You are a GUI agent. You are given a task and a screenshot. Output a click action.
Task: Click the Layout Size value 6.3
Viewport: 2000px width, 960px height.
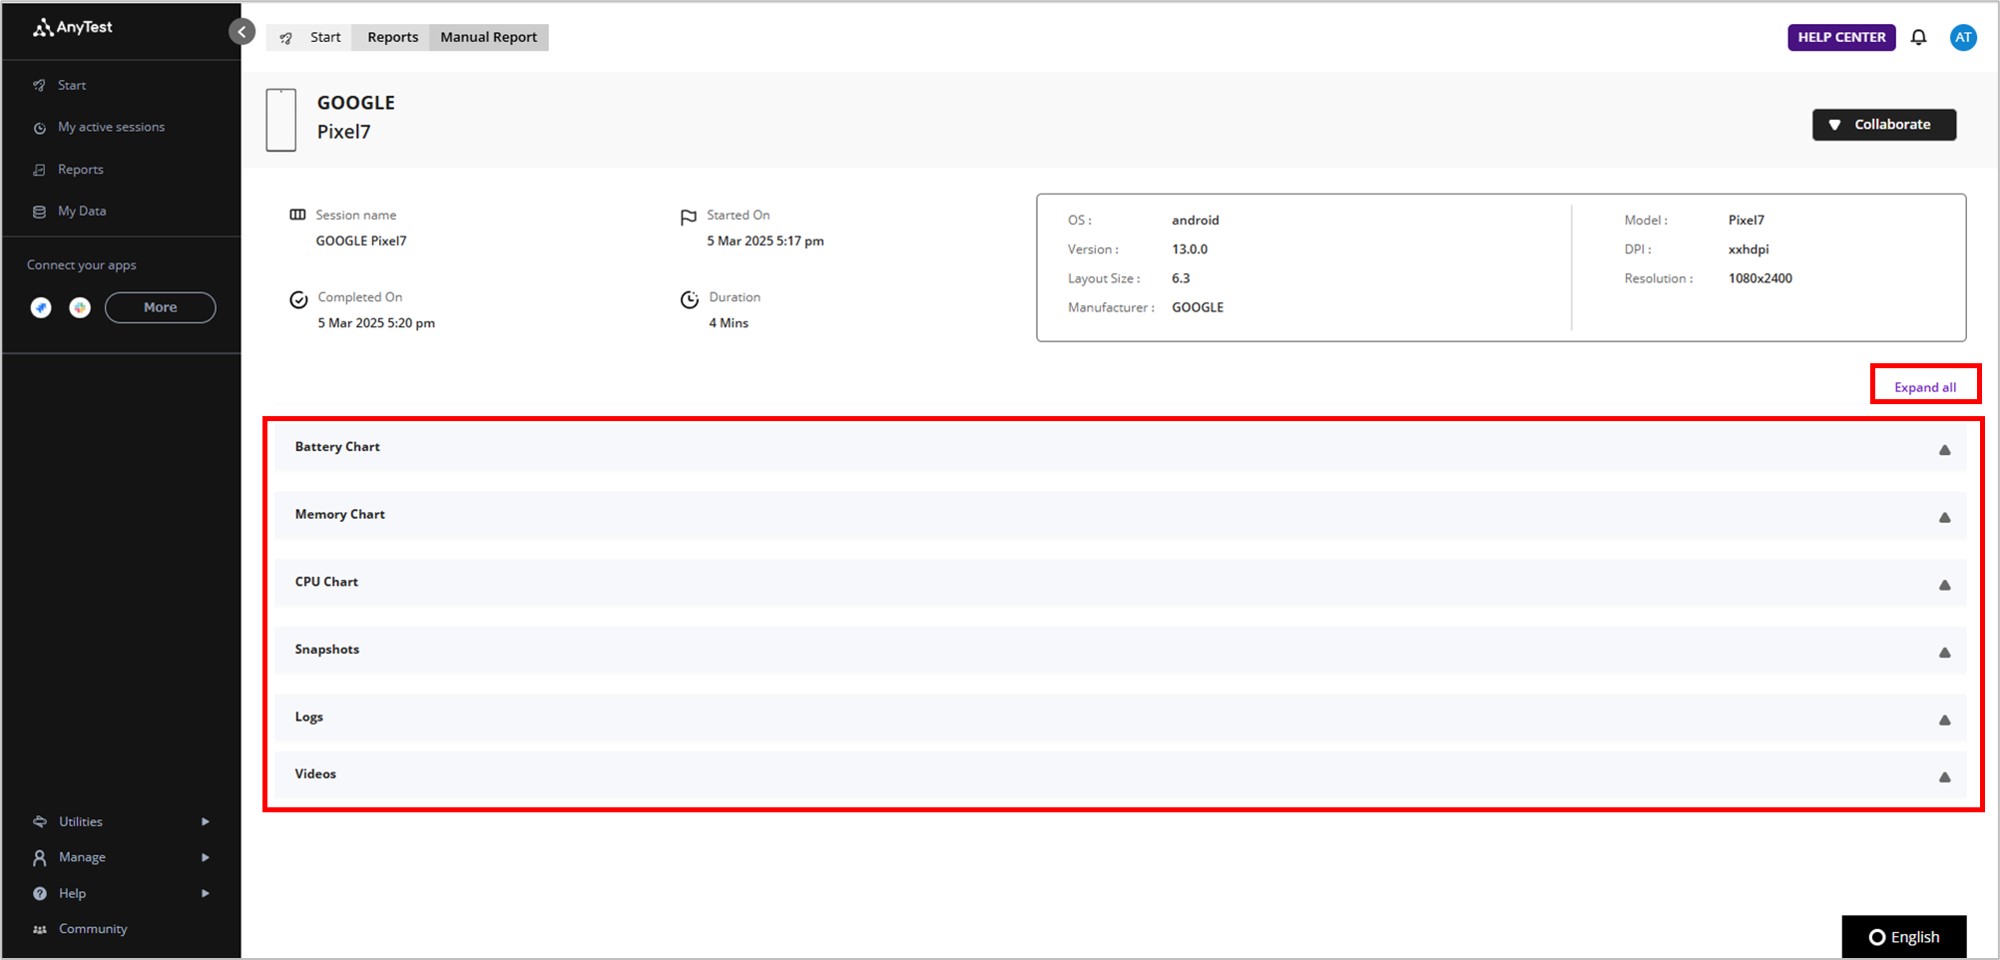[1181, 278]
